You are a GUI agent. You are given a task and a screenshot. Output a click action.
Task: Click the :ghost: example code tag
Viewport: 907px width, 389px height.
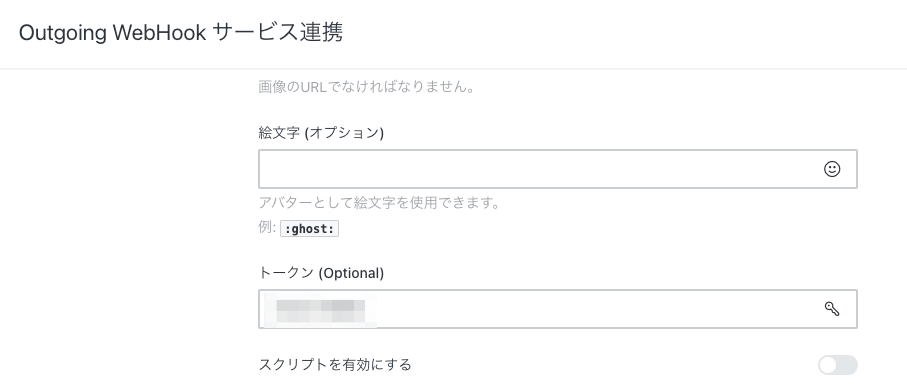click(309, 229)
